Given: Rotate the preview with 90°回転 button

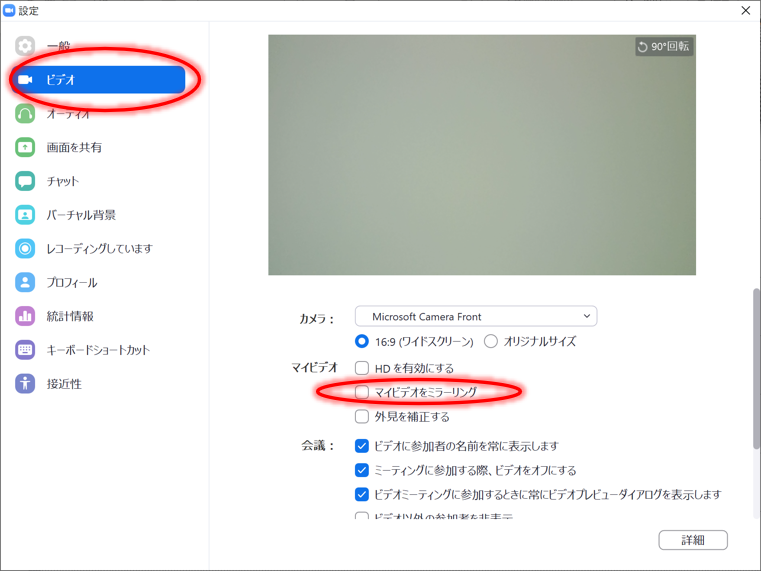Looking at the screenshot, I should (x=664, y=47).
